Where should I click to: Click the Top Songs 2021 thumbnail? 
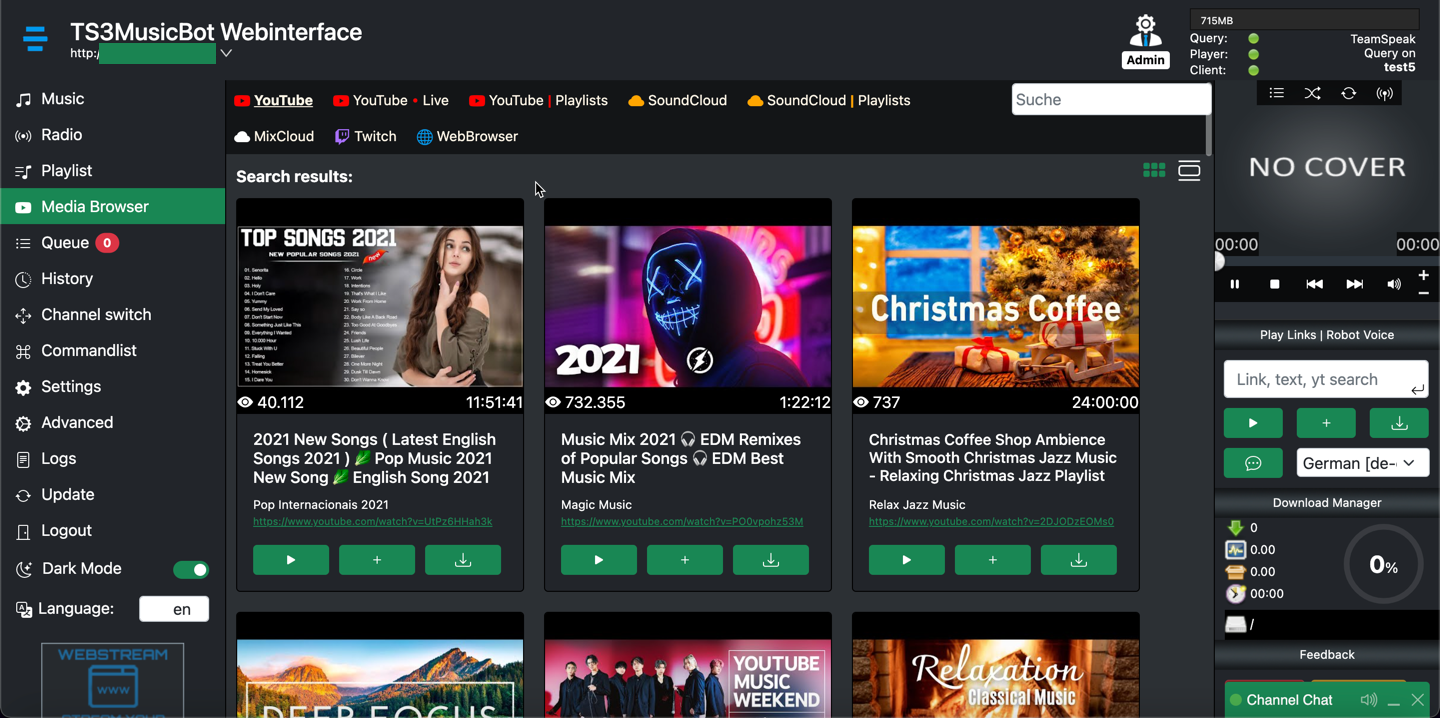(x=380, y=306)
